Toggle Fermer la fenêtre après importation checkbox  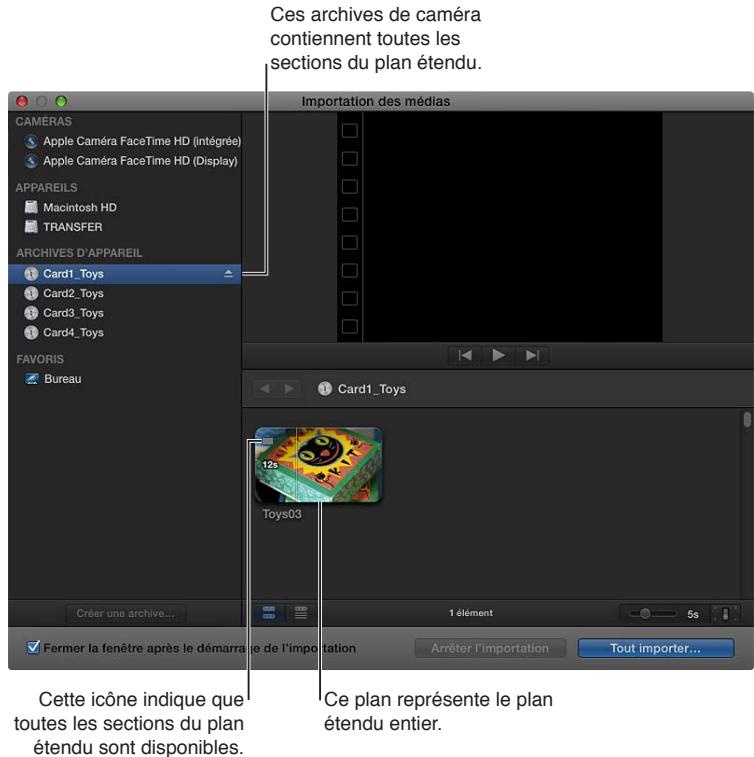(x=33, y=647)
